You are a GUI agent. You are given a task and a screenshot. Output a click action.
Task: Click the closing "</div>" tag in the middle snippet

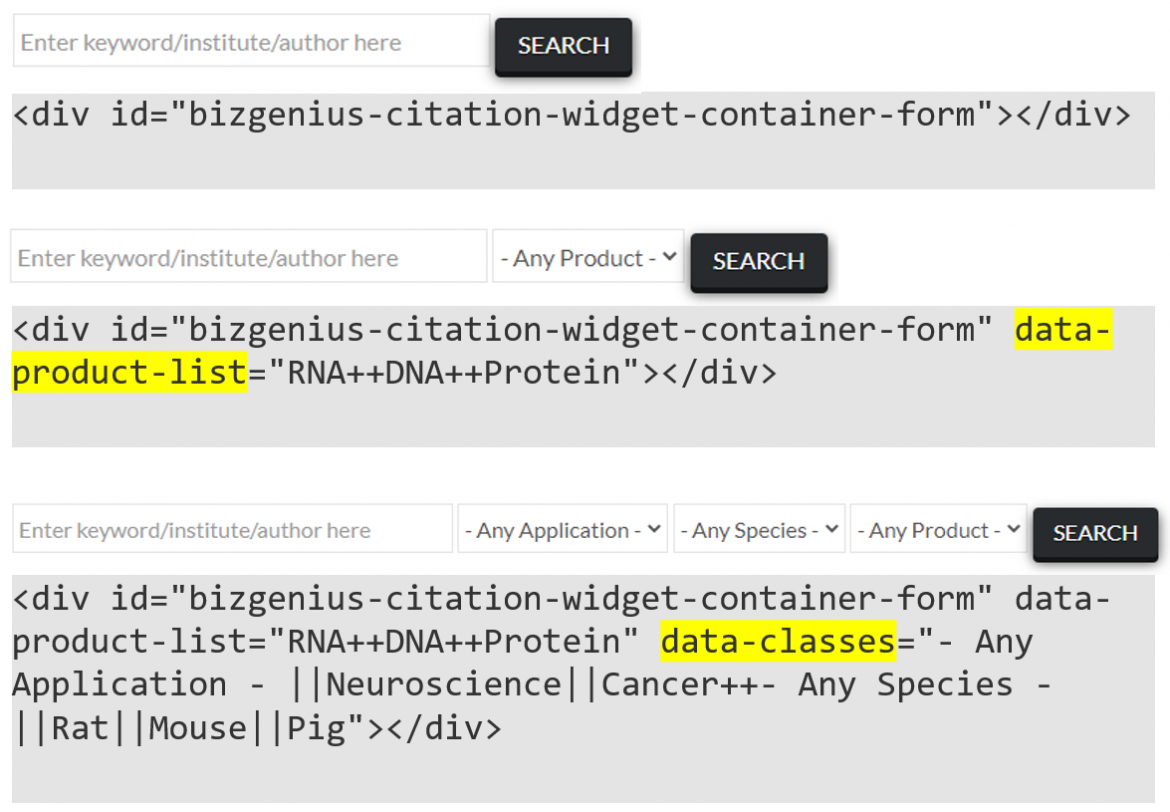(x=720, y=372)
